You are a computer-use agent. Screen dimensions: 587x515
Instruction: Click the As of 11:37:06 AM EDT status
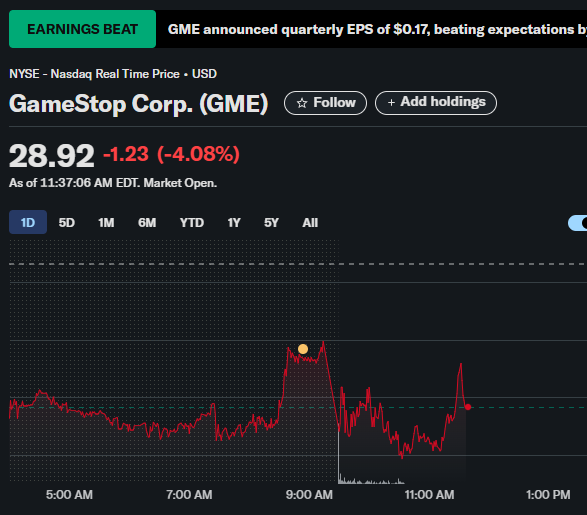tap(113, 183)
